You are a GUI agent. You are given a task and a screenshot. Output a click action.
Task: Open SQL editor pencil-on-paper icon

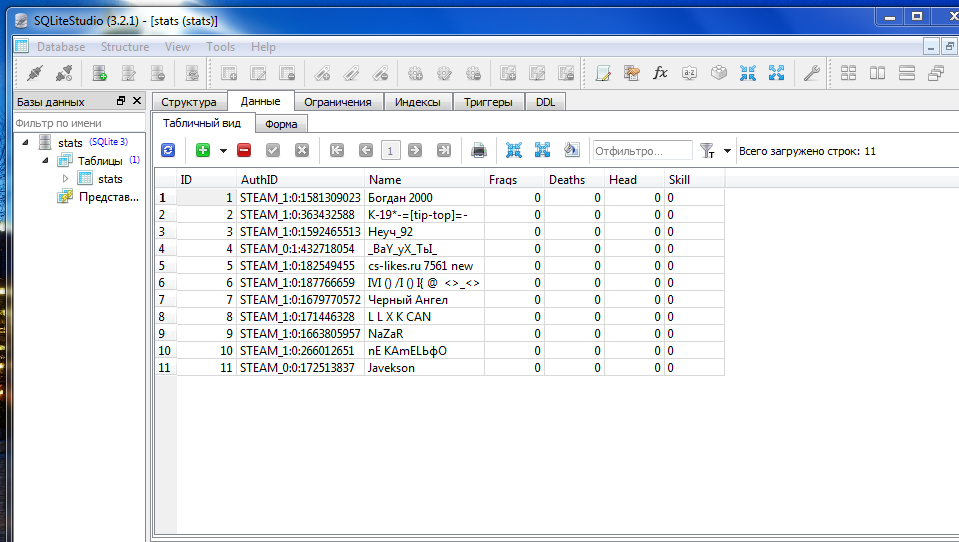604,73
